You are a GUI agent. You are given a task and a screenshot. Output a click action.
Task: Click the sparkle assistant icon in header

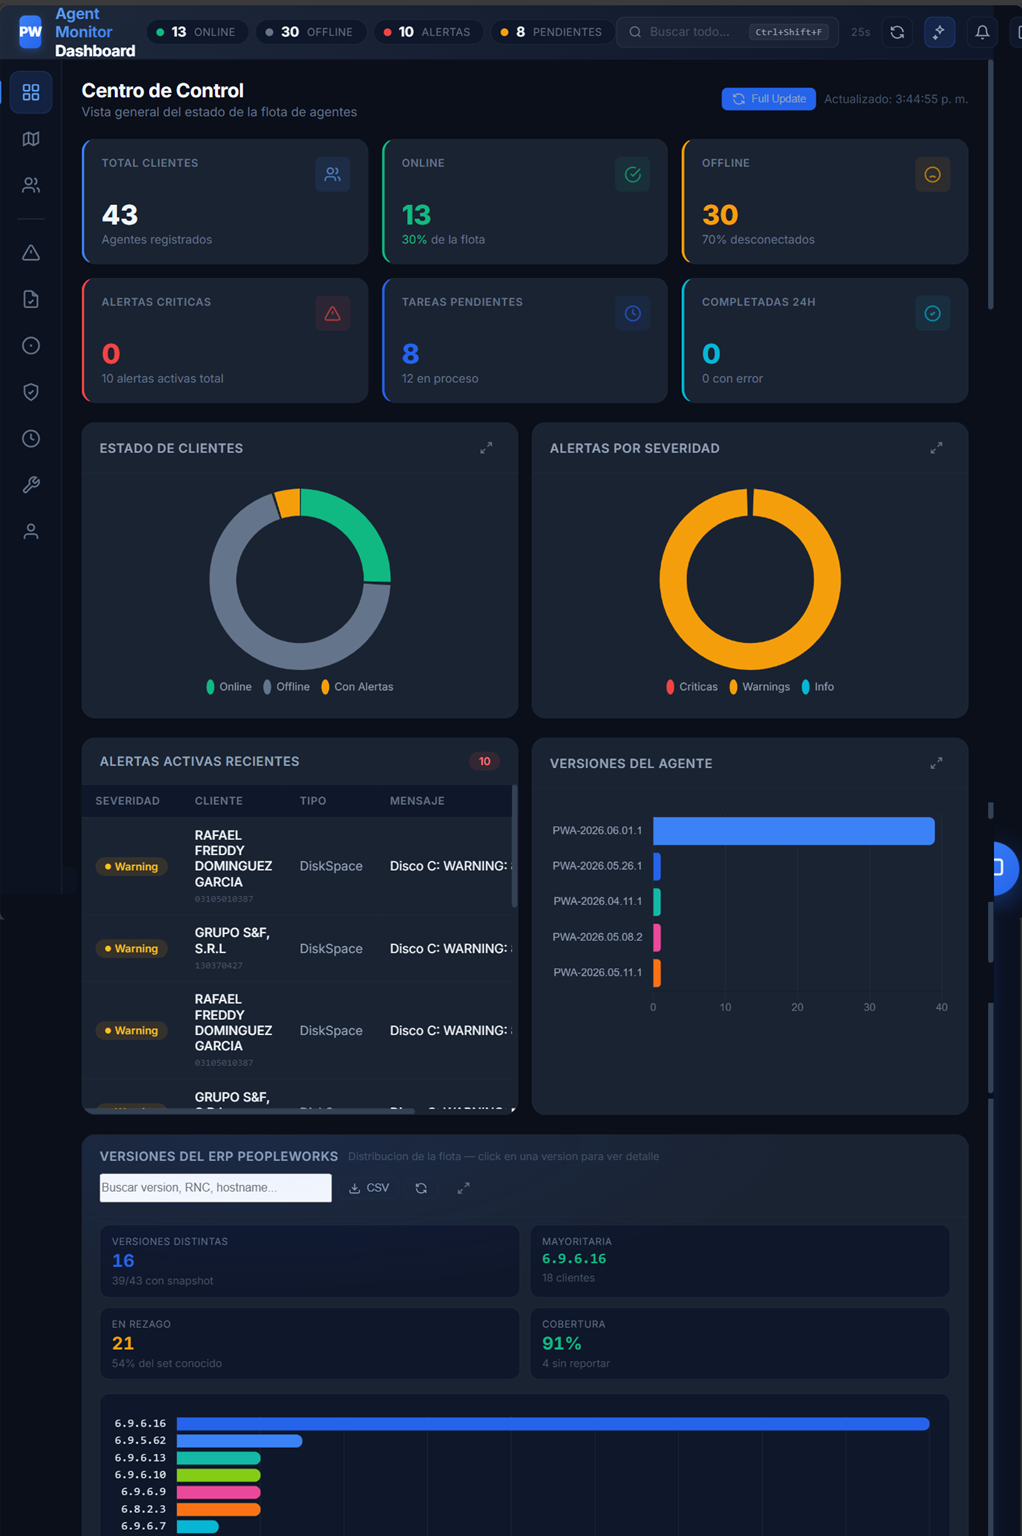click(x=939, y=32)
